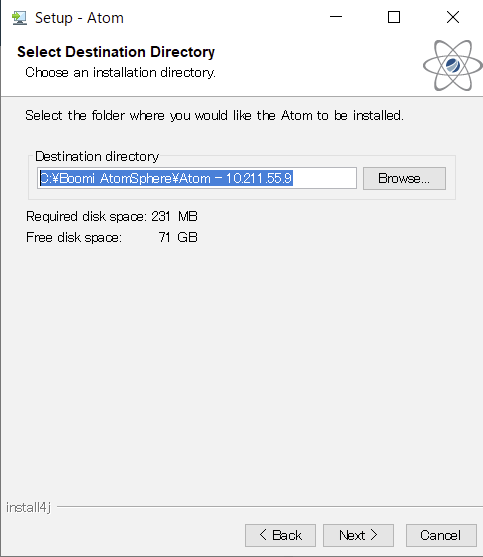The image size is (483, 557).
Task: Click the 'Setup - Atom' title bar text
Action: click(x=79, y=18)
